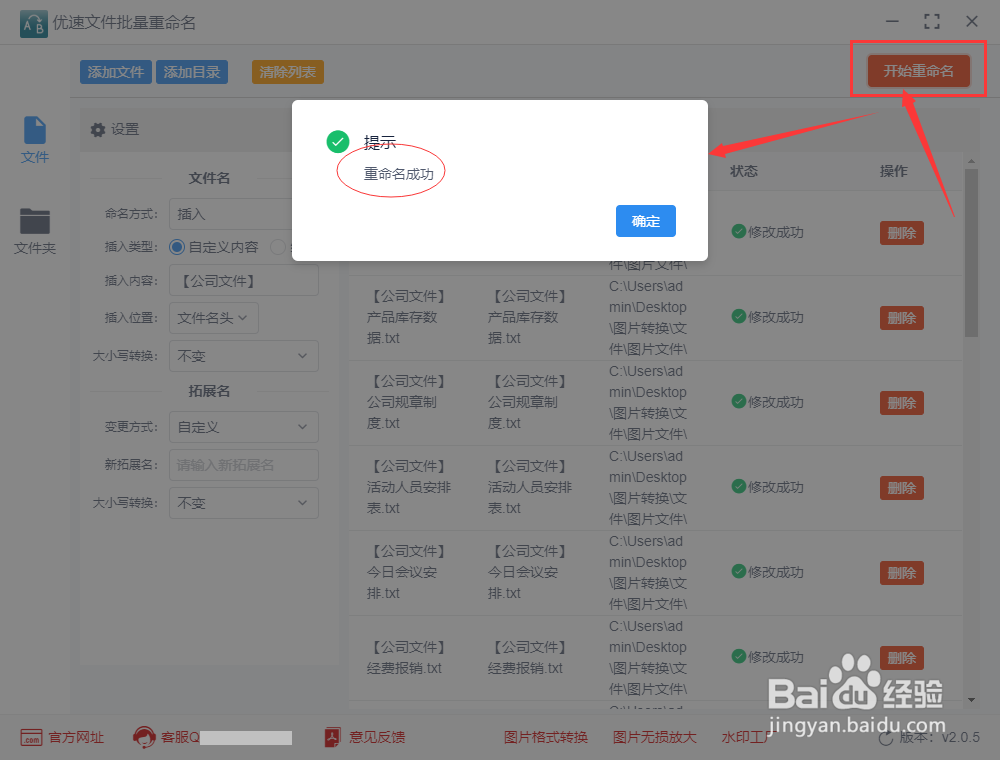The height and width of the screenshot is (760, 1000).
Task: Click the 确定 button in the dialog
Action: pyautogui.click(x=645, y=221)
